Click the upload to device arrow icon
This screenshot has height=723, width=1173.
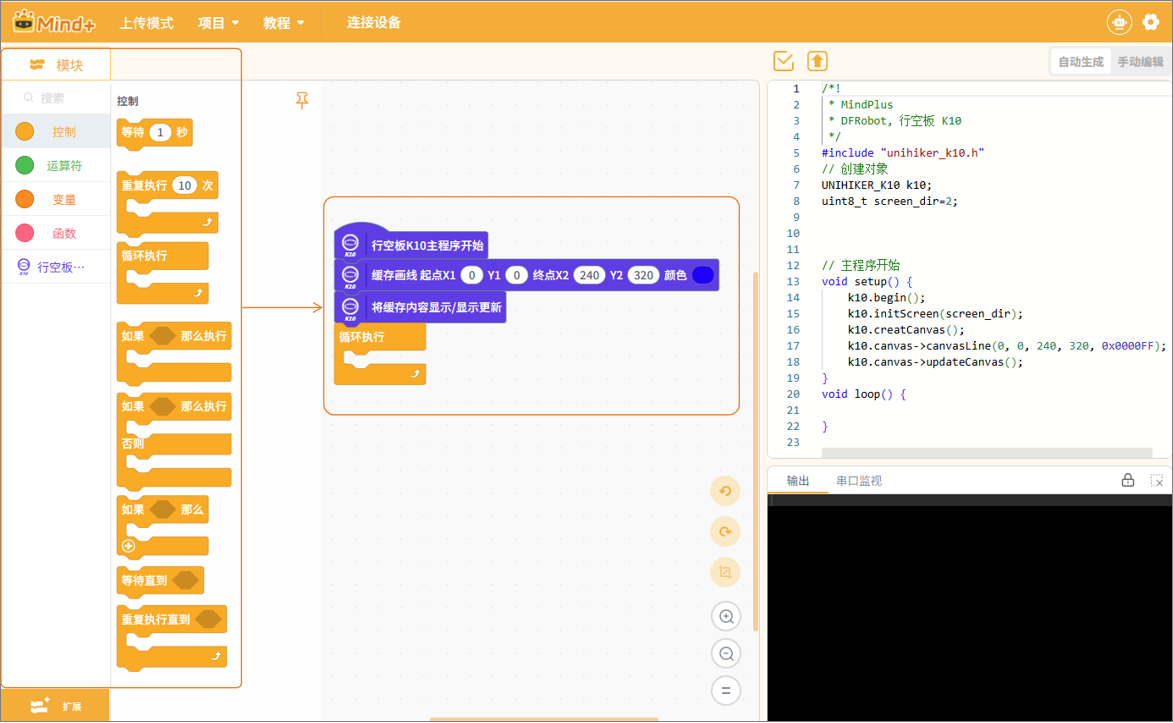(817, 61)
